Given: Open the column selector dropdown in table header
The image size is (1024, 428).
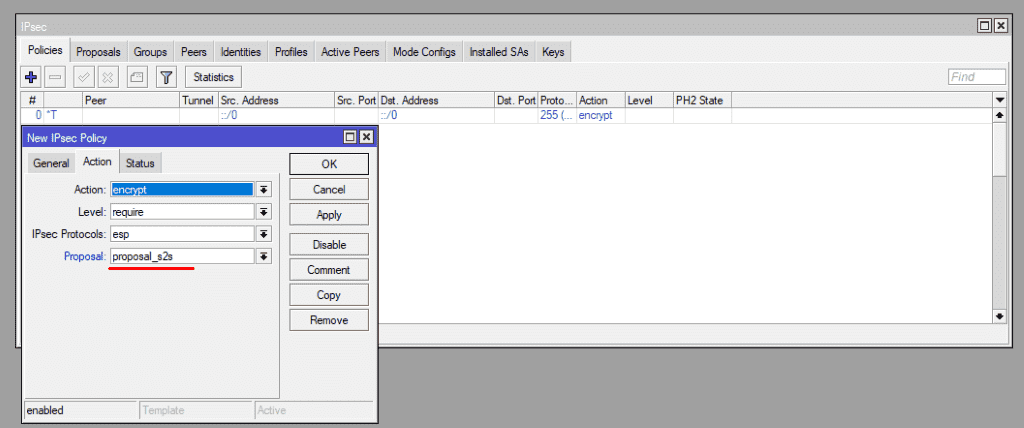Looking at the screenshot, I should click(x=999, y=101).
